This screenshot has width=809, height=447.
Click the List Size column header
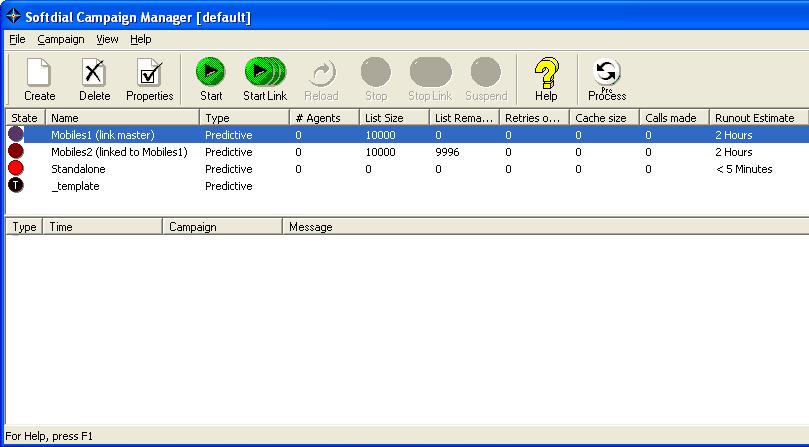coord(395,118)
